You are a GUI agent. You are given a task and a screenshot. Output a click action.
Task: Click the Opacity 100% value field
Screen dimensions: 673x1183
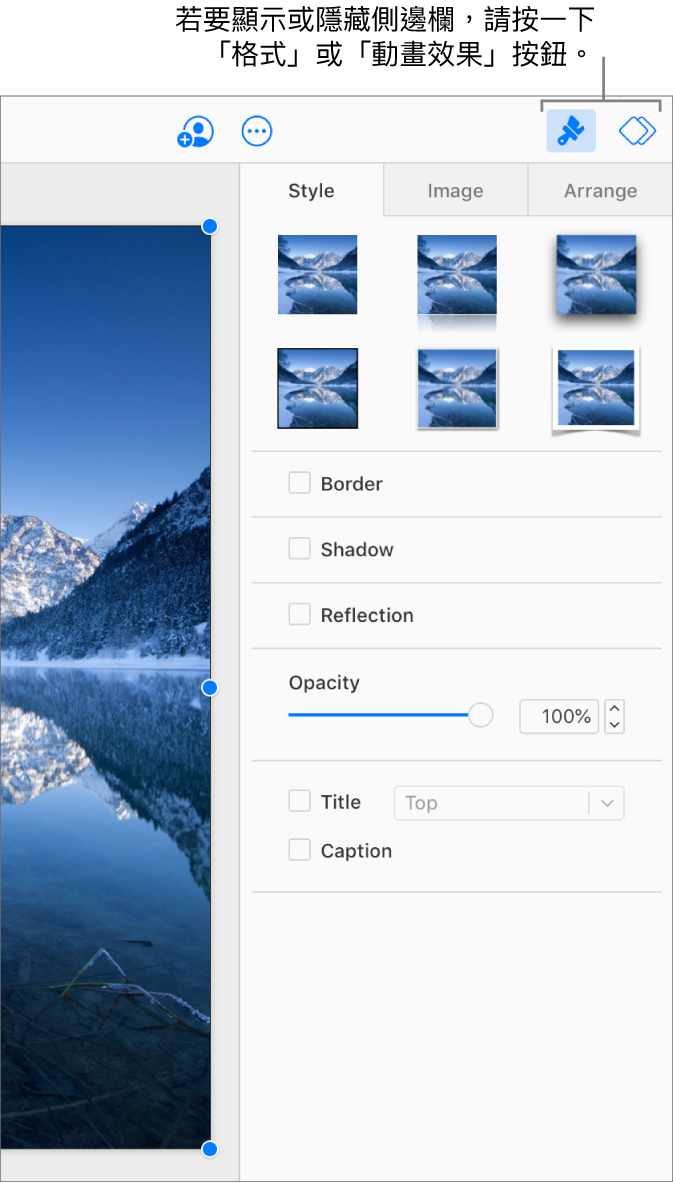(x=559, y=717)
